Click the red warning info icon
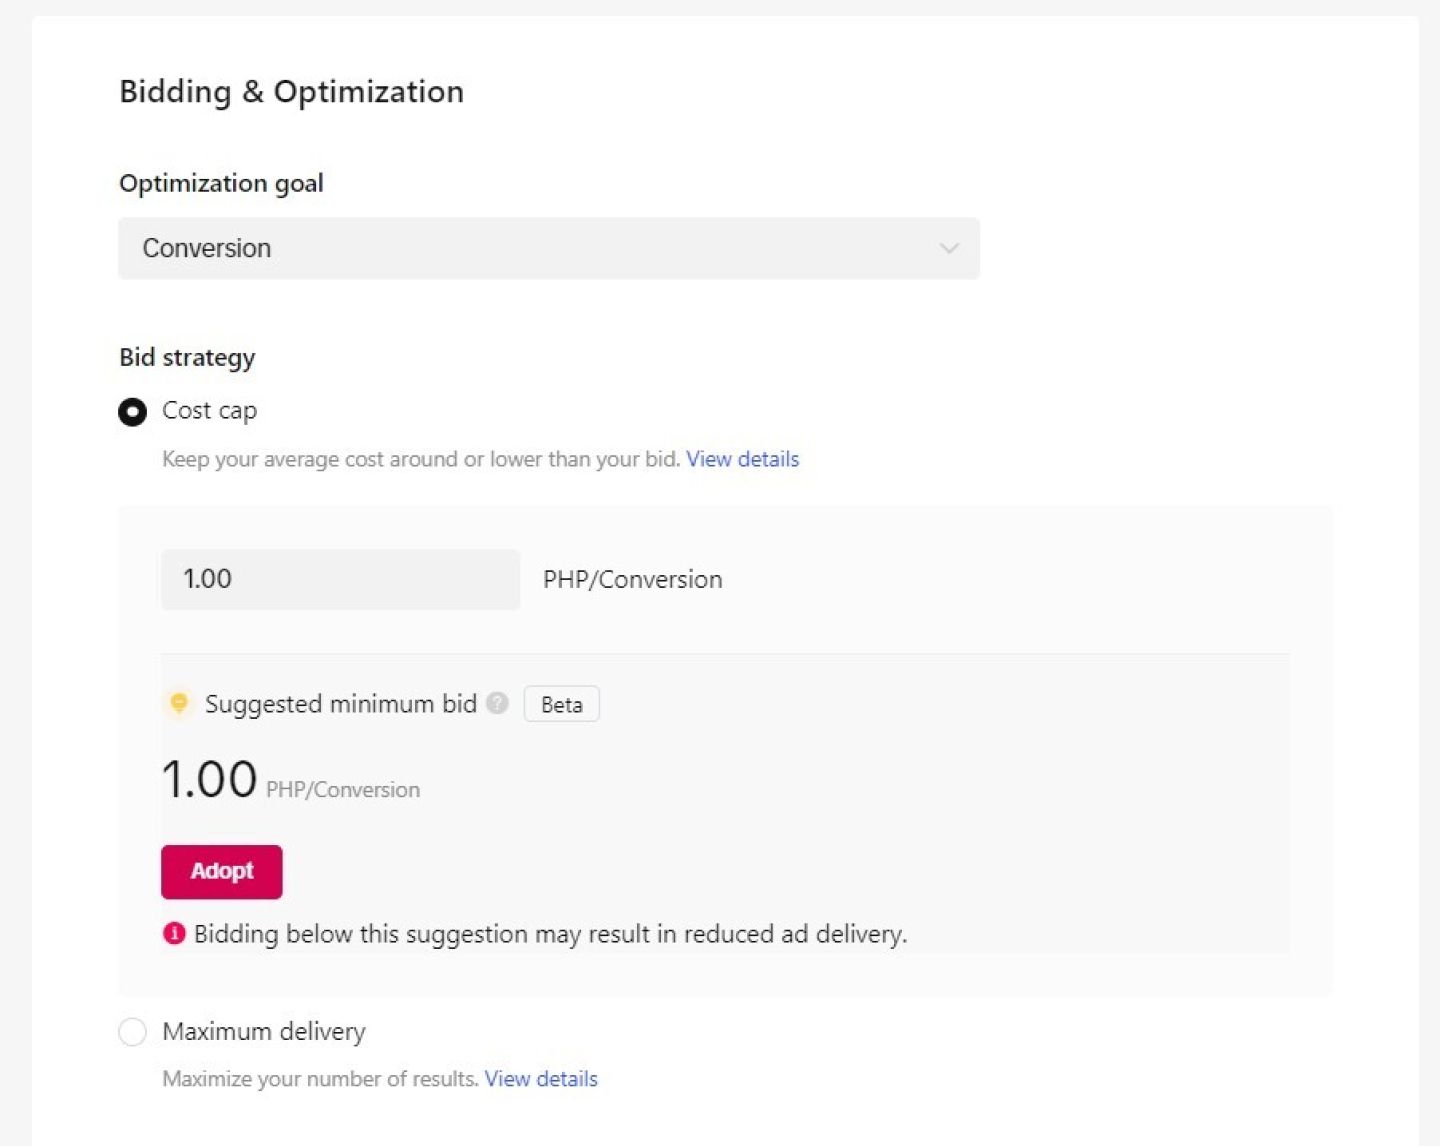Screen dimensions: 1440x1146 (x=174, y=933)
